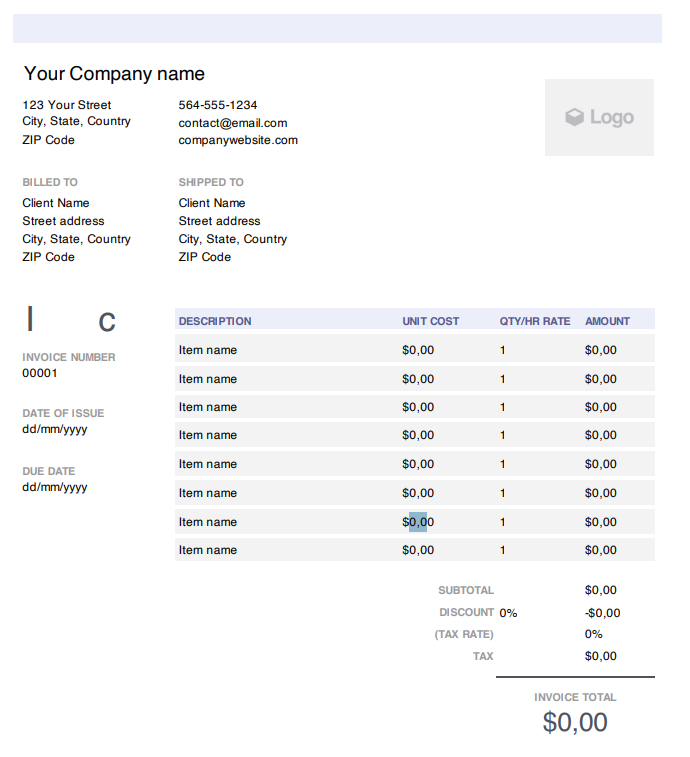
Task: Click the "INVOICE TOTAL" label
Action: [575, 698]
